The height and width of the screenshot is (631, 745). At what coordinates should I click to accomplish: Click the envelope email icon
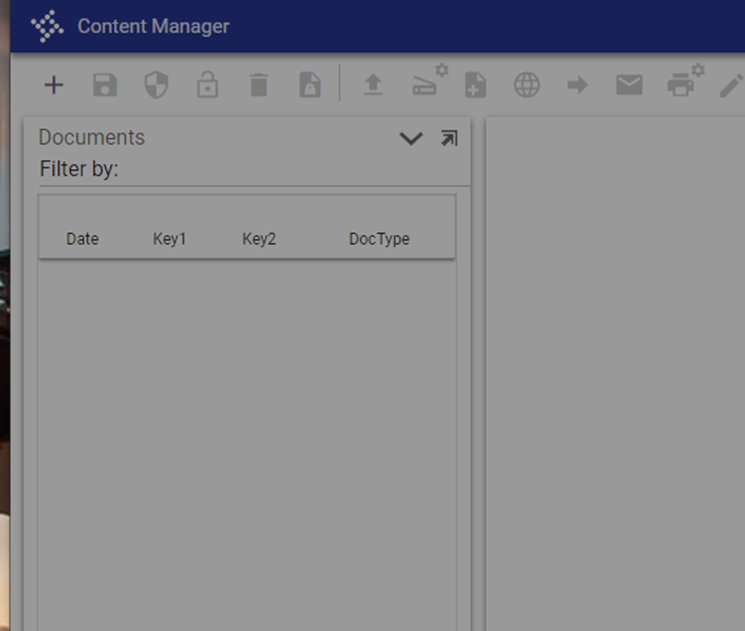tap(630, 85)
